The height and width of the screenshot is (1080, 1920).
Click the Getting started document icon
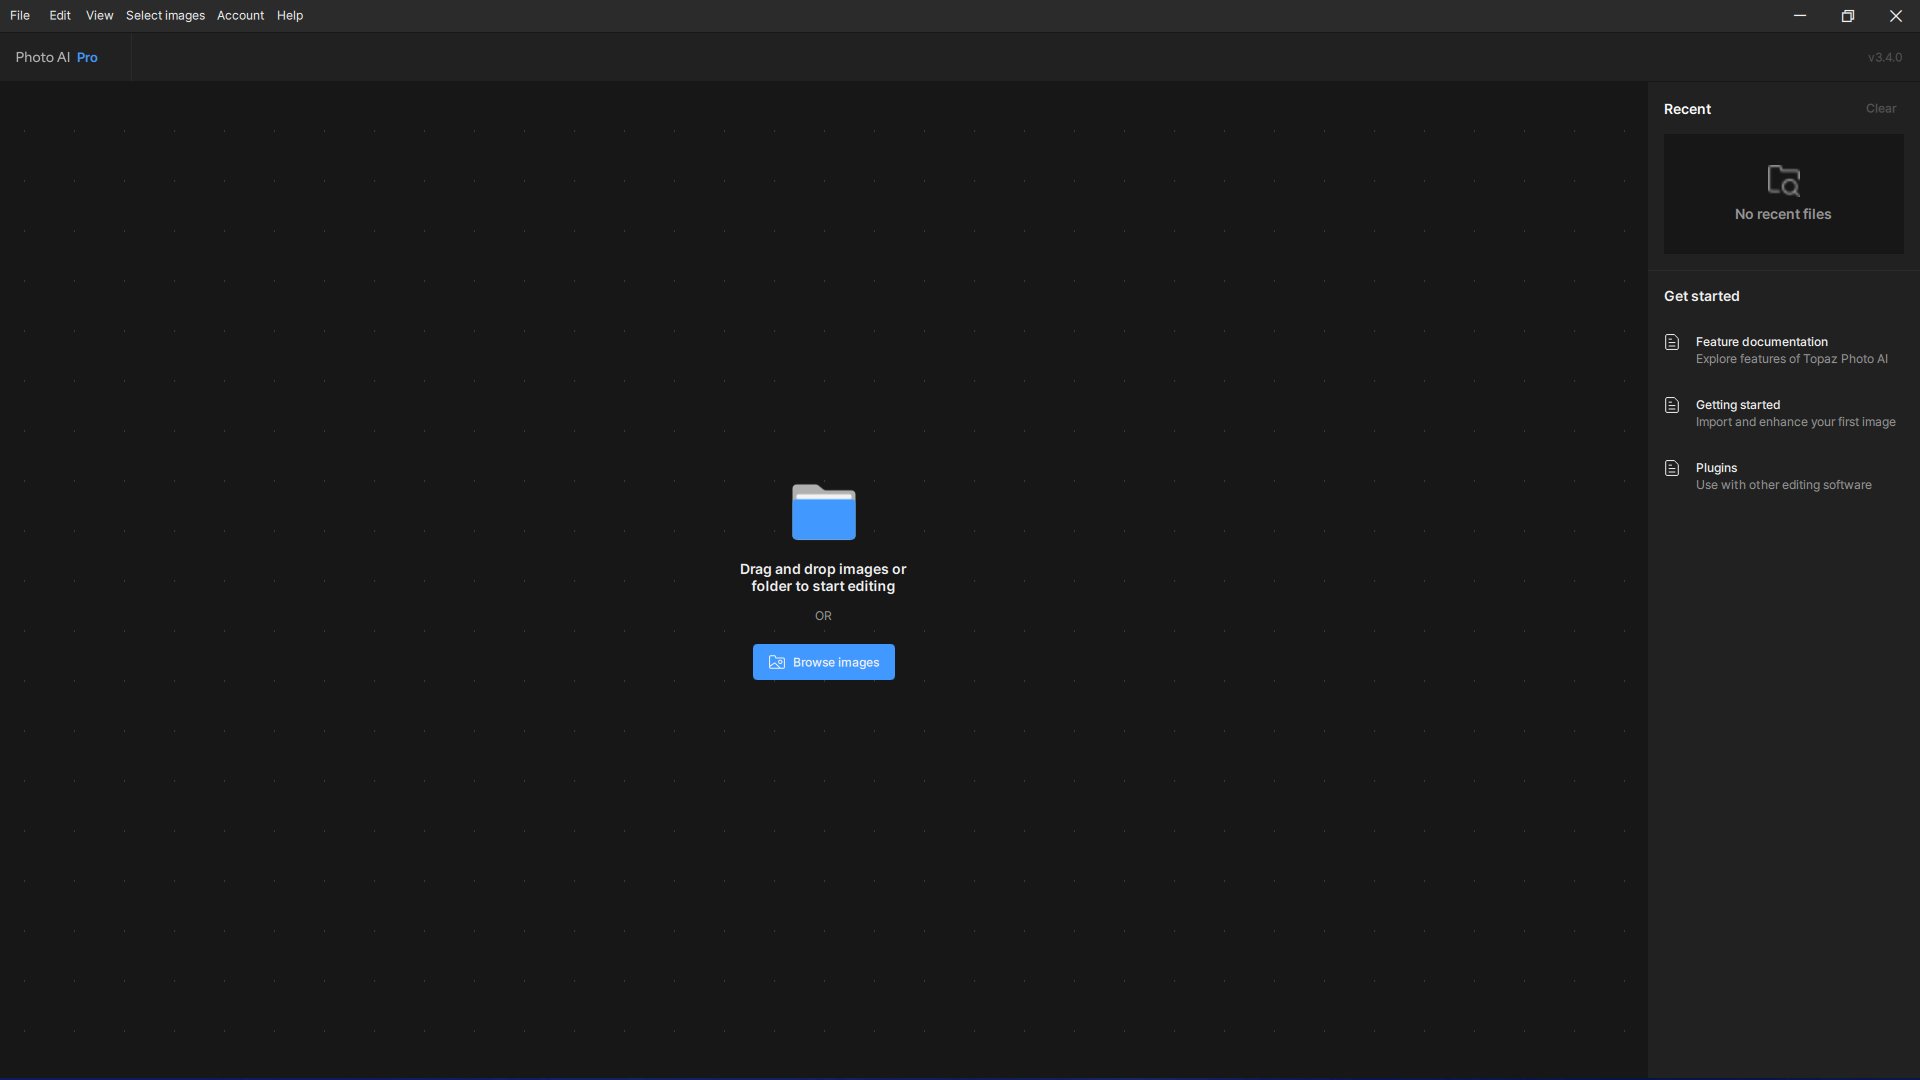click(x=1671, y=405)
